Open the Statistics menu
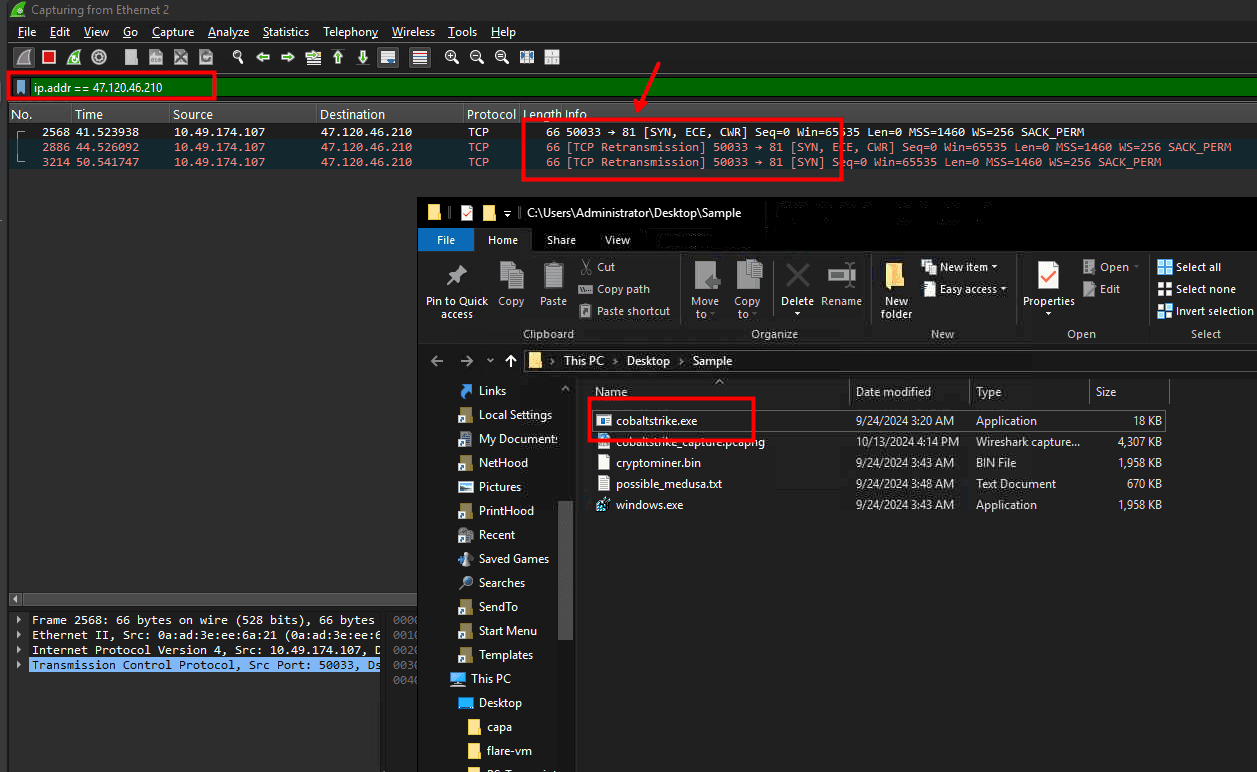The width and height of the screenshot is (1257, 772). point(286,32)
